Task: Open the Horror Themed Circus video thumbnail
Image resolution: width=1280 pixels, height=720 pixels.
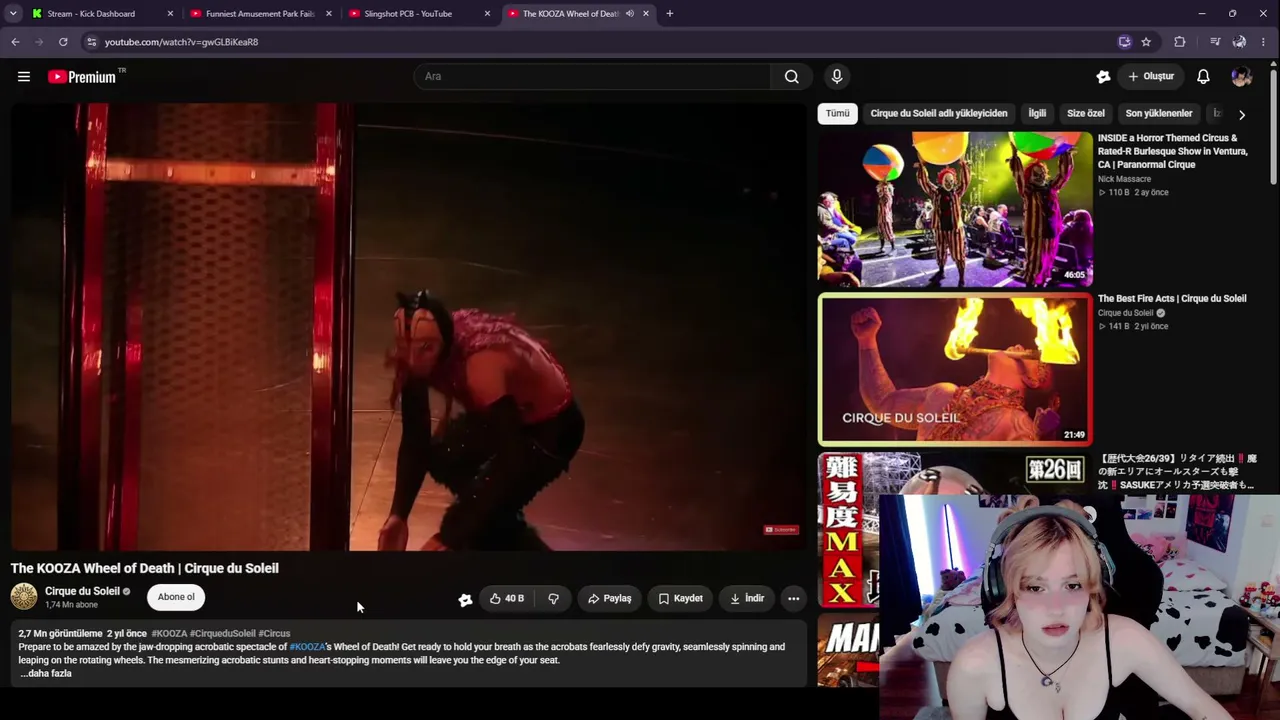Action: (955, 210)
